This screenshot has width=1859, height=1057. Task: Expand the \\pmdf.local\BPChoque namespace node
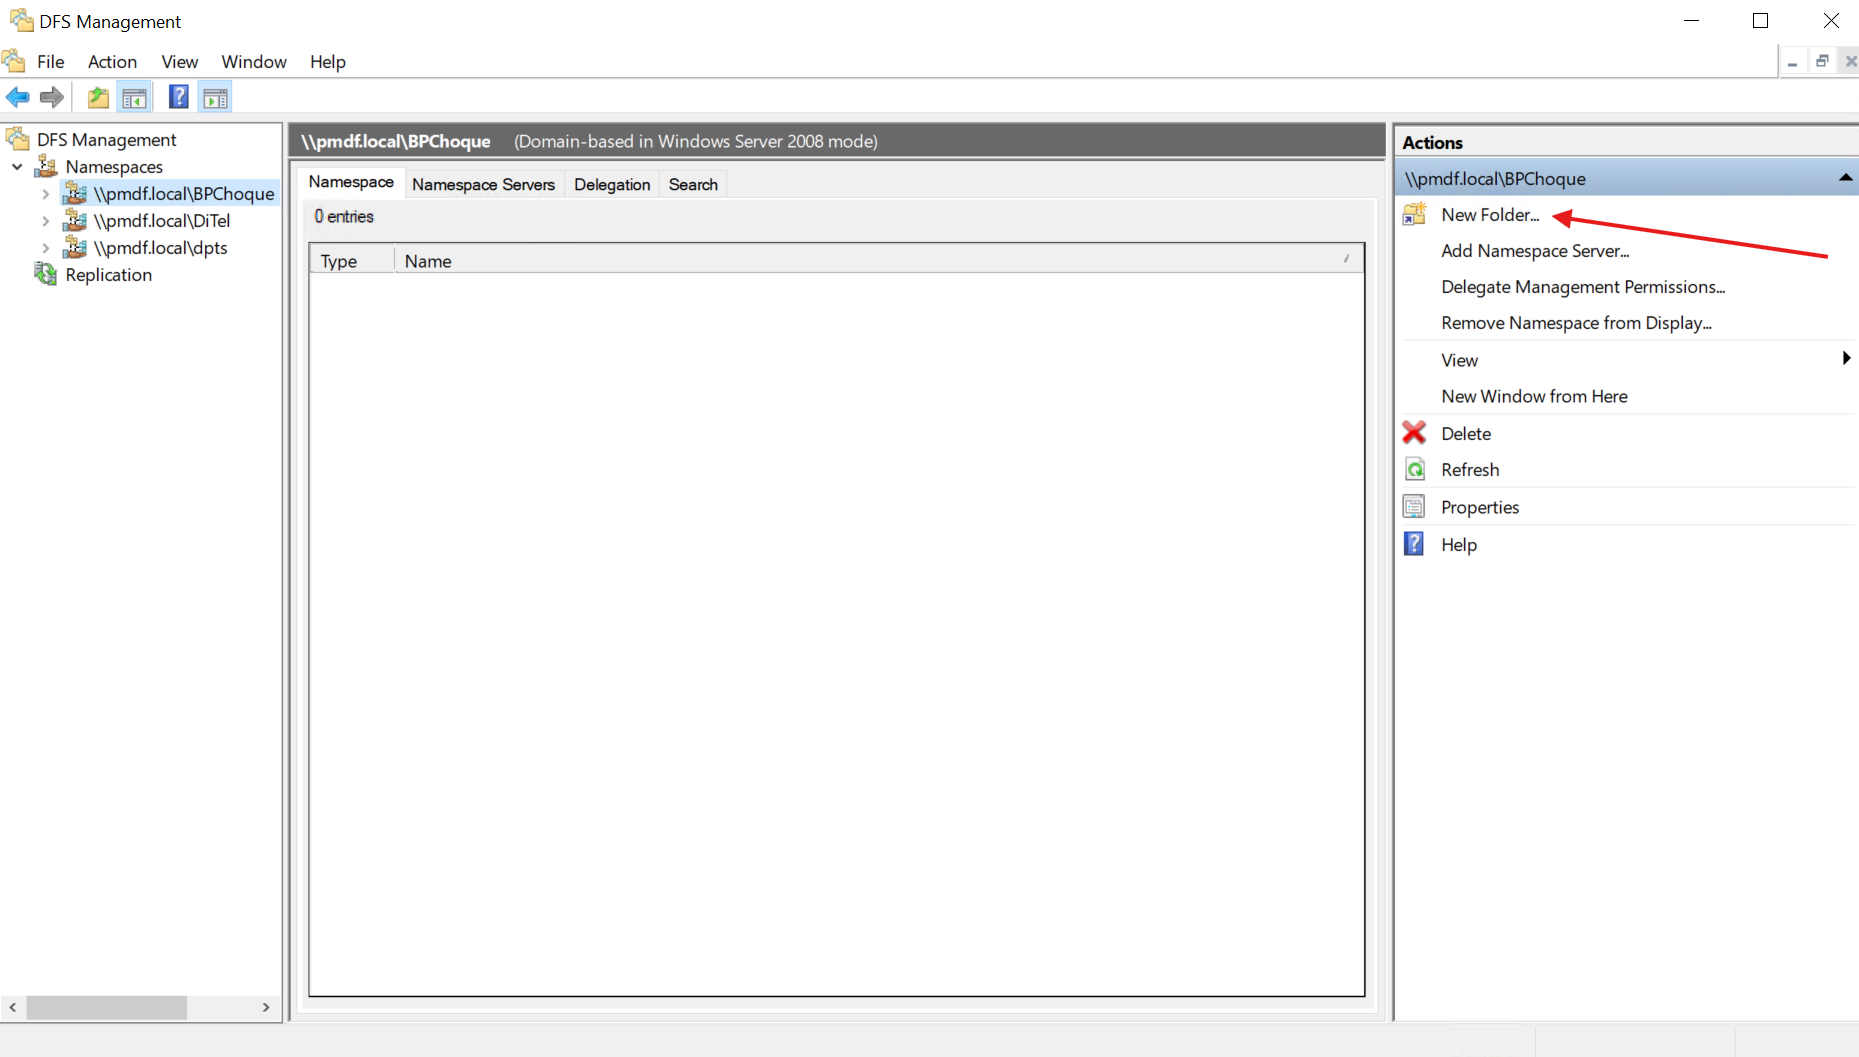coord(46,194)
